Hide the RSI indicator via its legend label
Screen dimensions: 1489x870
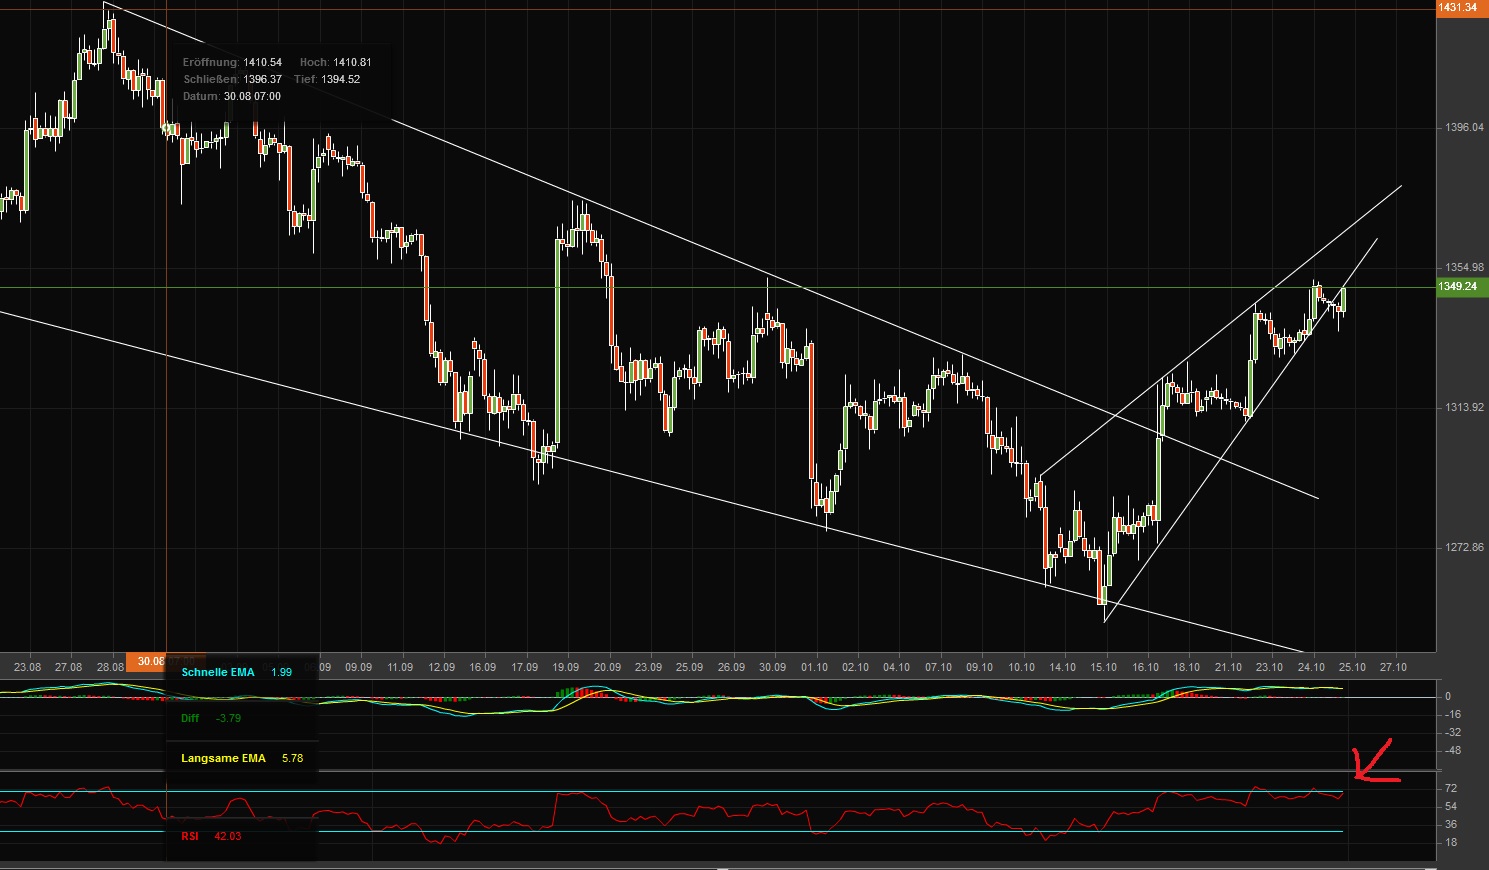click(x=188, y=836)
